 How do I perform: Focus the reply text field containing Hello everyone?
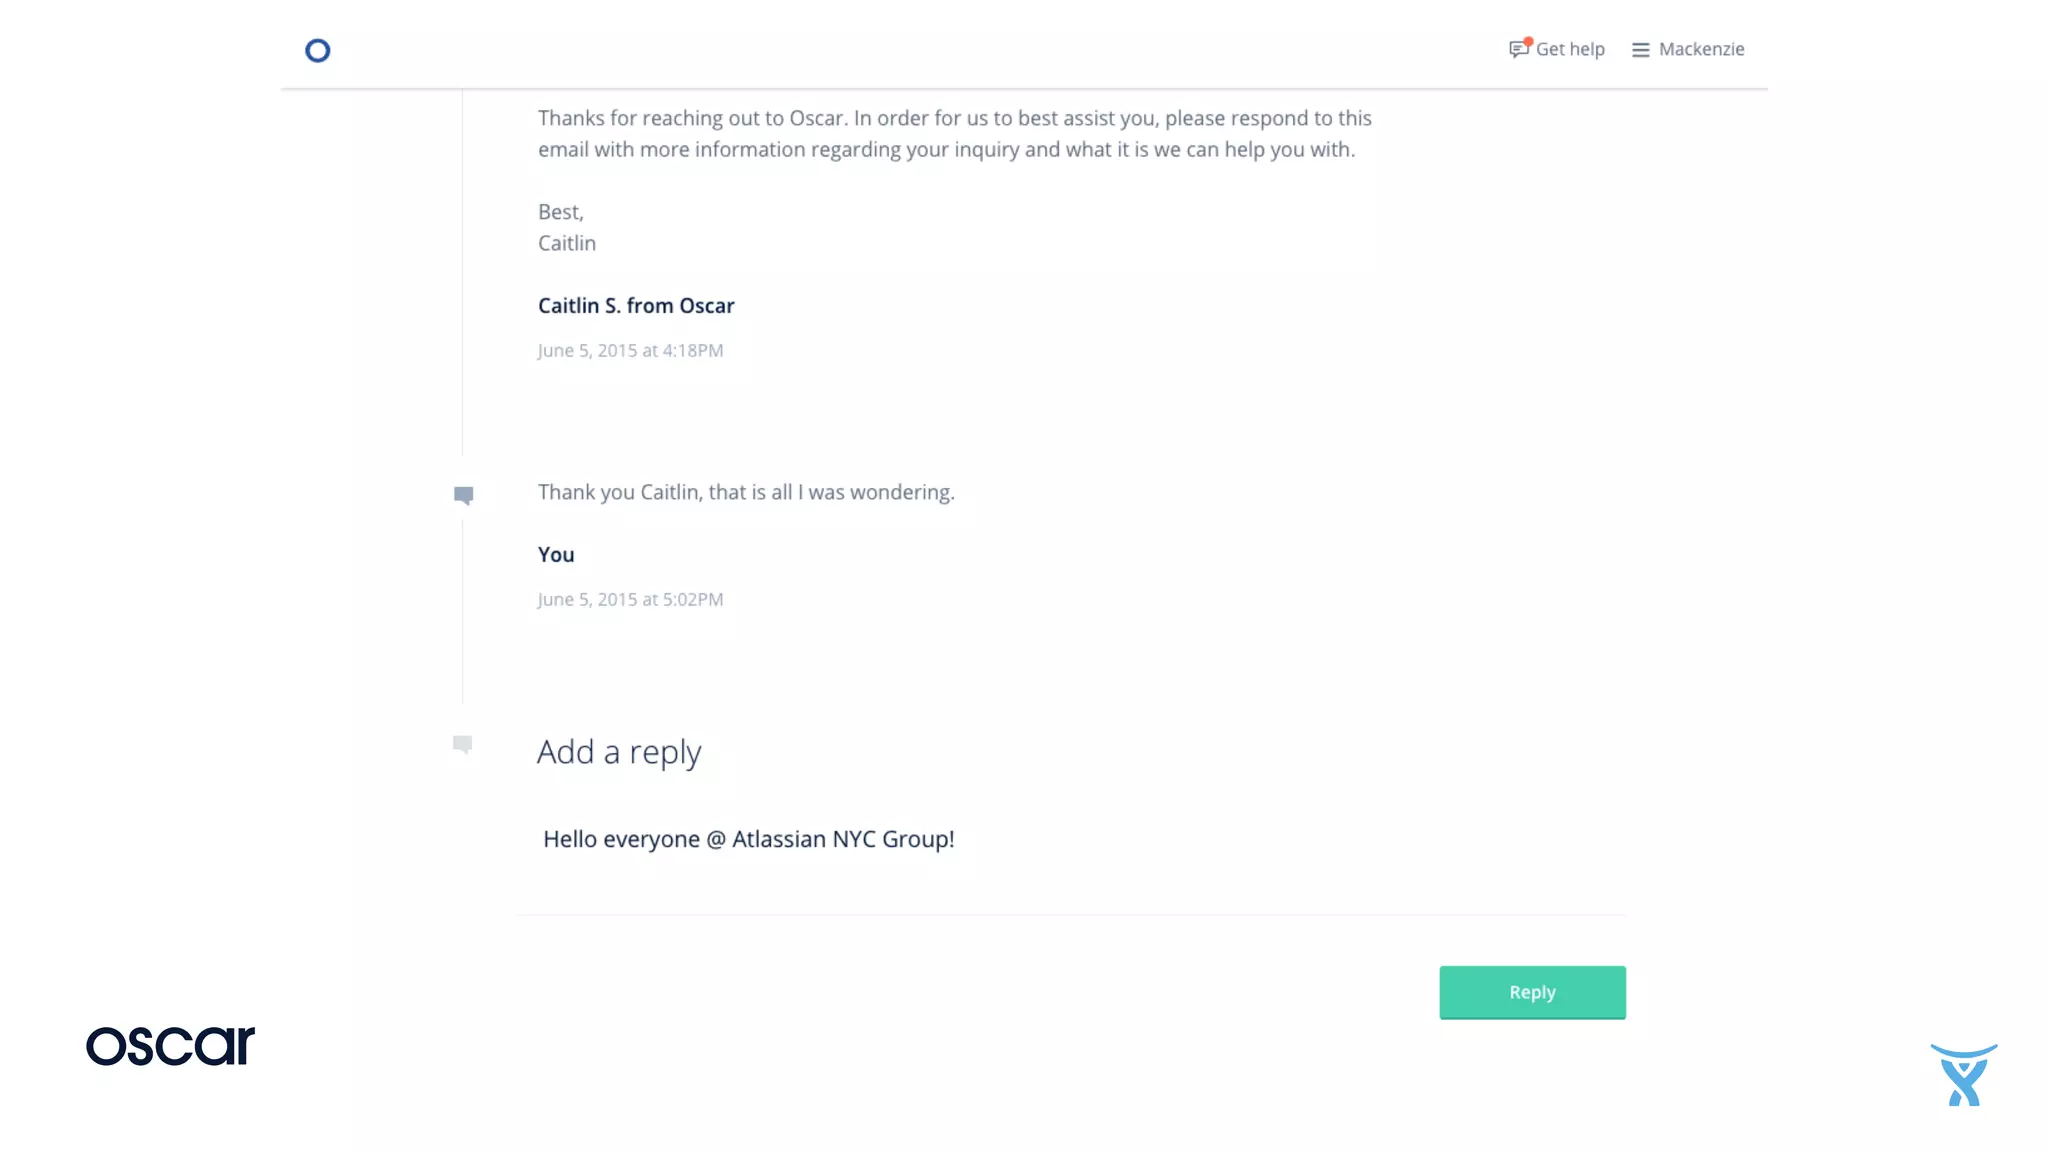click(1070, 840)
